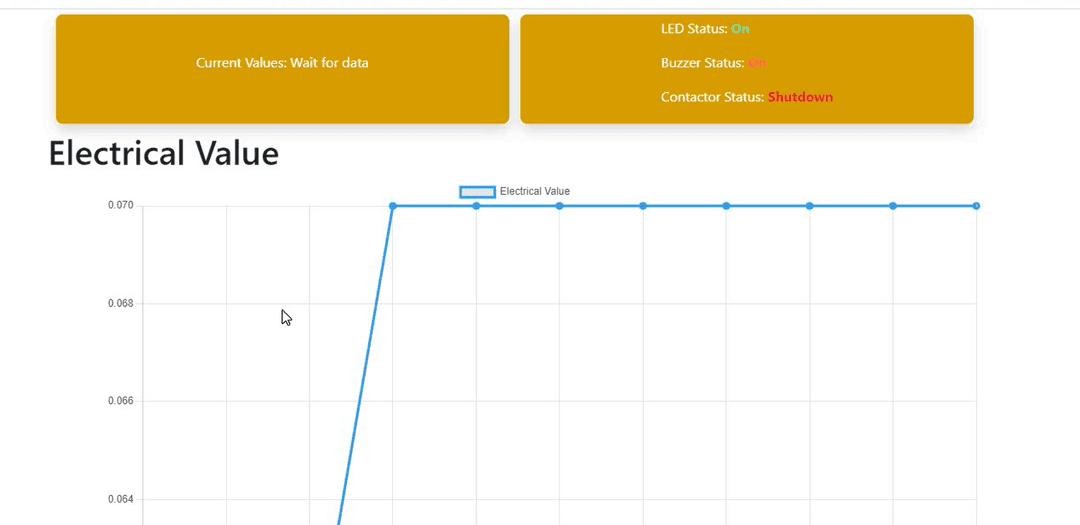Click the Electrical Value page heading
1080x525 pixels.
tap(164, 153)
